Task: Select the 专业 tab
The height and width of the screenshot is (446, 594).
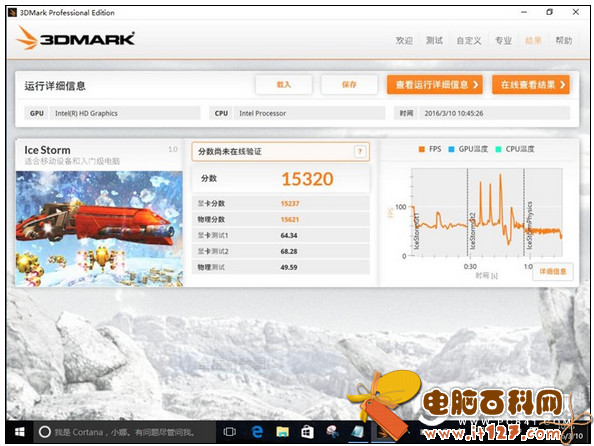Action: pyautogui.click(x=503, y=41)
